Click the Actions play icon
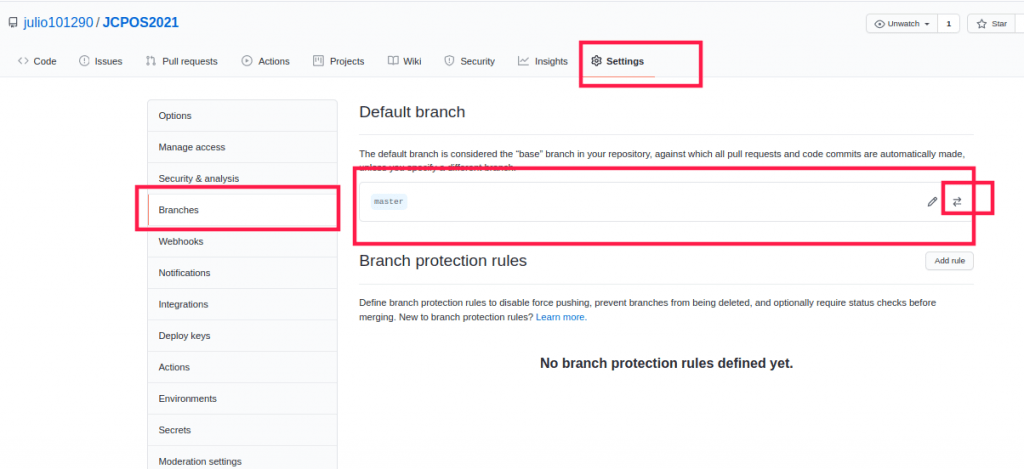This screenshot has width=1024, height=469. pyautogui.click(x=246, y=61)
